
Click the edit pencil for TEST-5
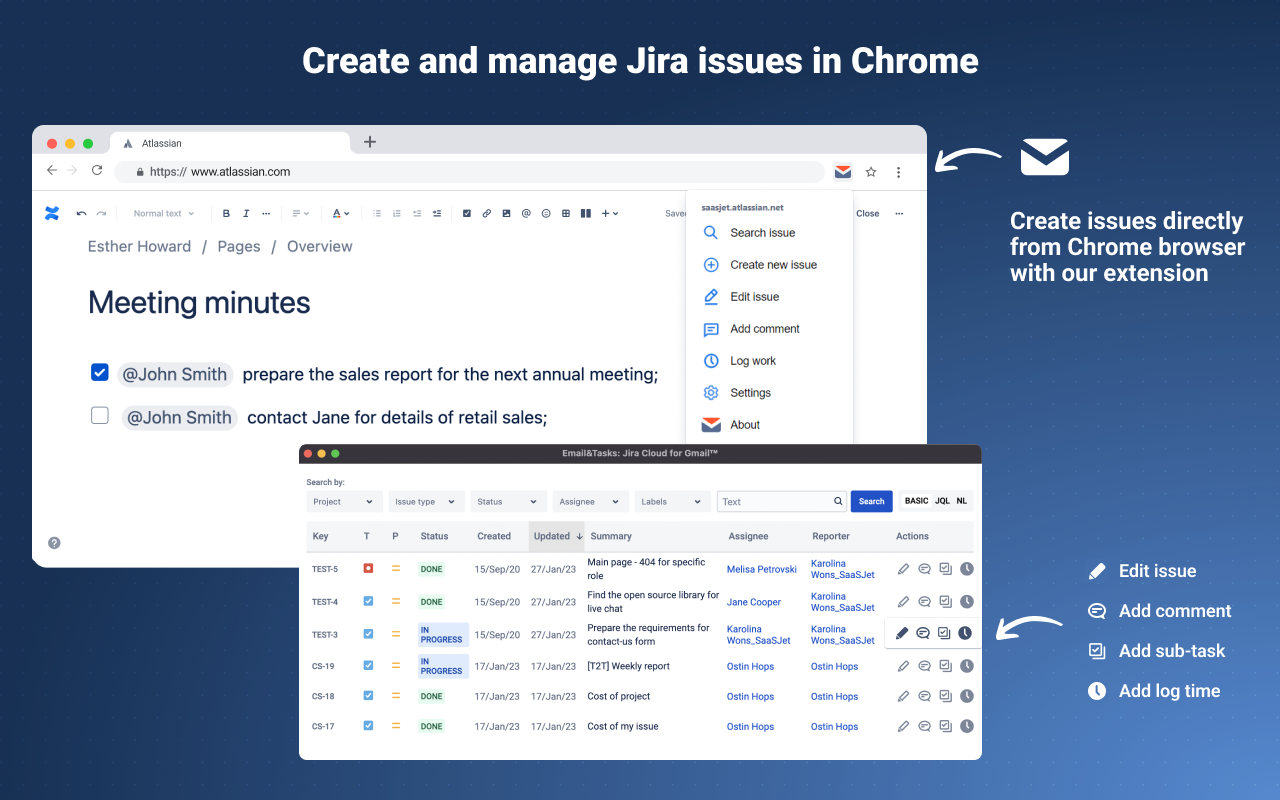903,569
